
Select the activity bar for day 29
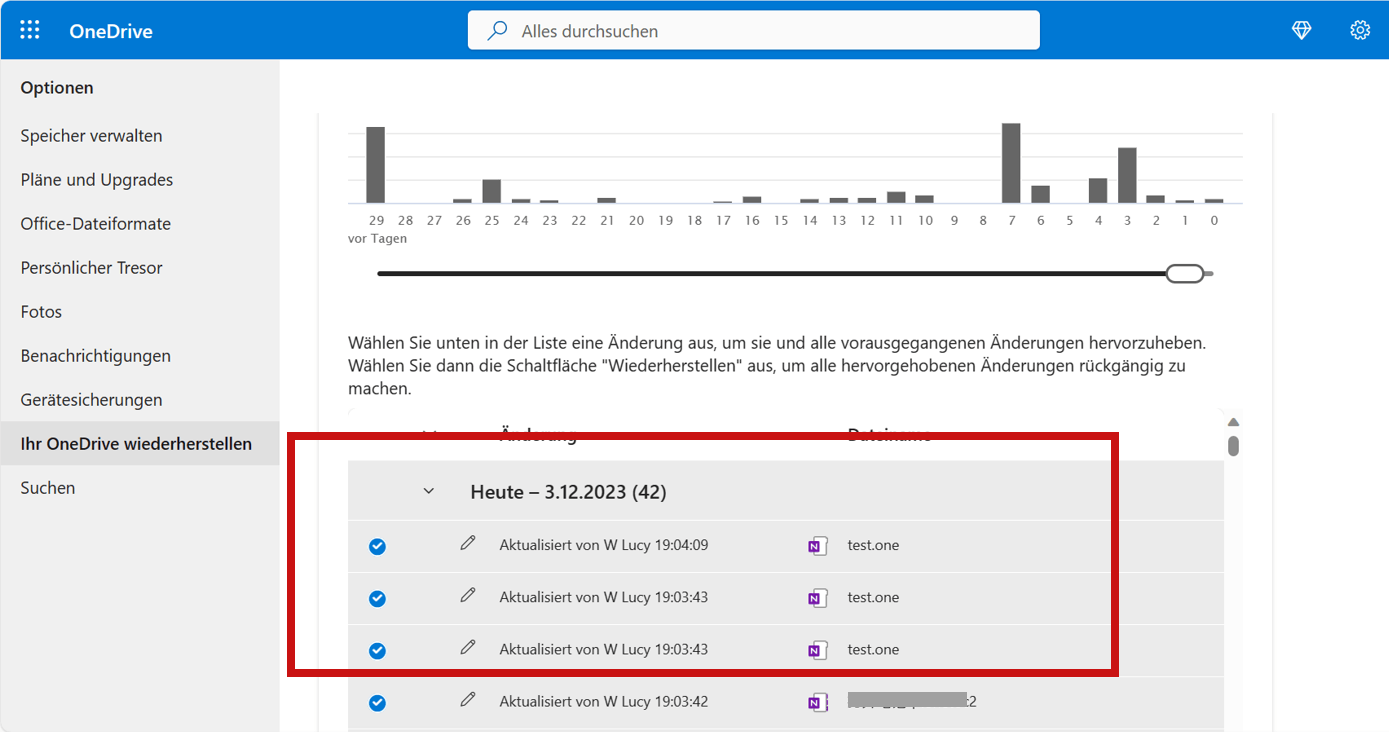pos(376,165)
